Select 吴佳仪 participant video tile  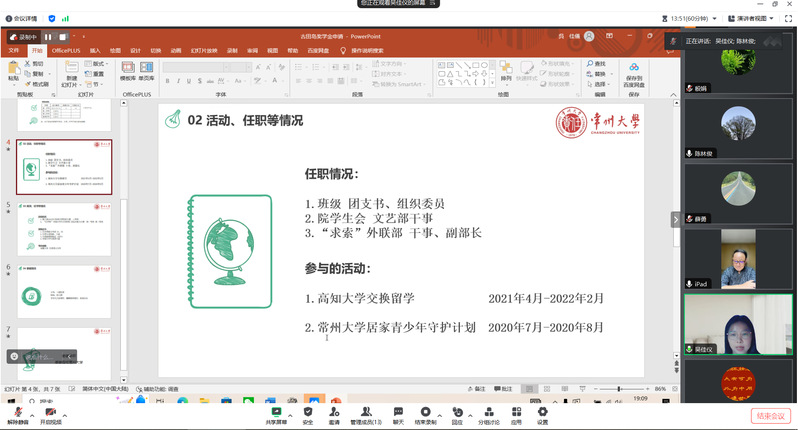(738, 324)
